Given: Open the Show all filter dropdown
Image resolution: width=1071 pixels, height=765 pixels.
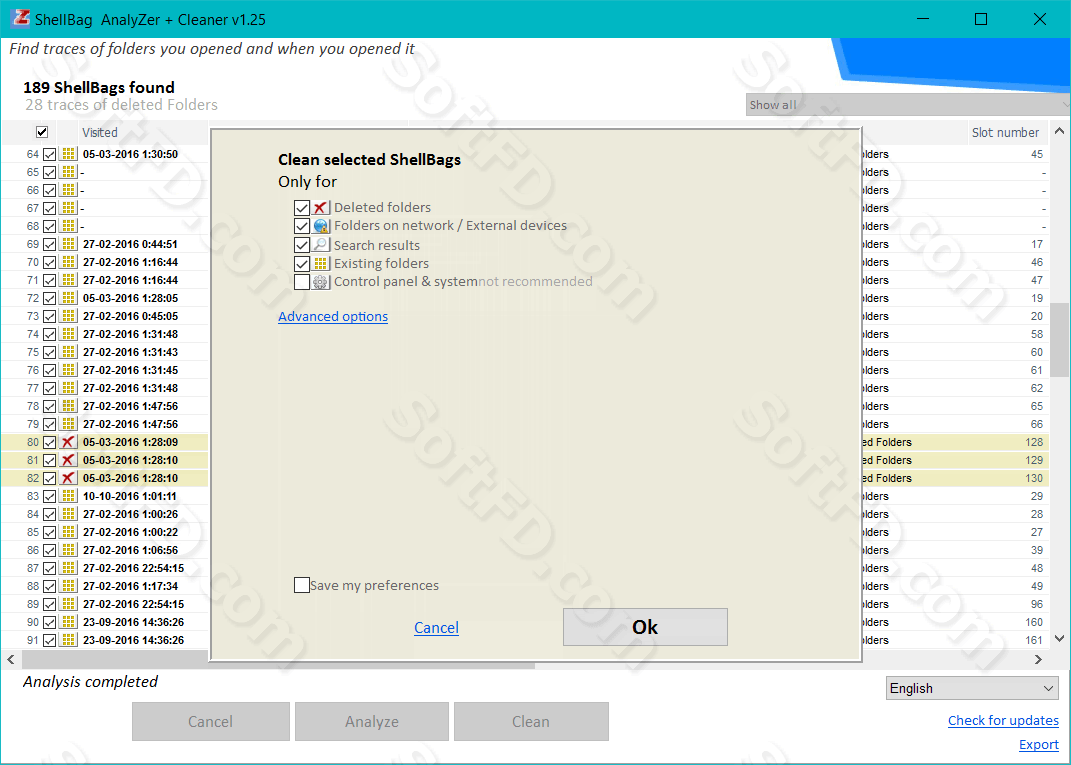Looking at the screenshot, I should [908, 105].
